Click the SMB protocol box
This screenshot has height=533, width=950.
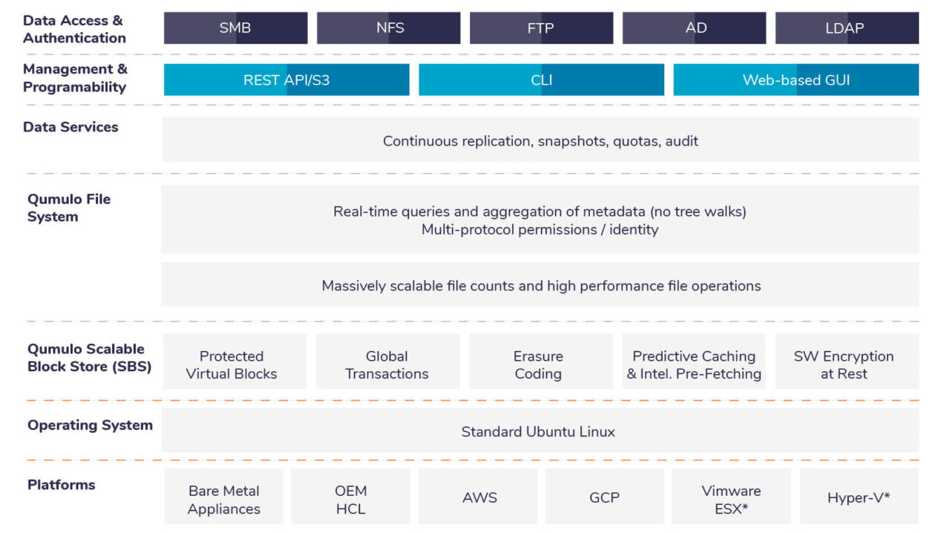[235, 28]
